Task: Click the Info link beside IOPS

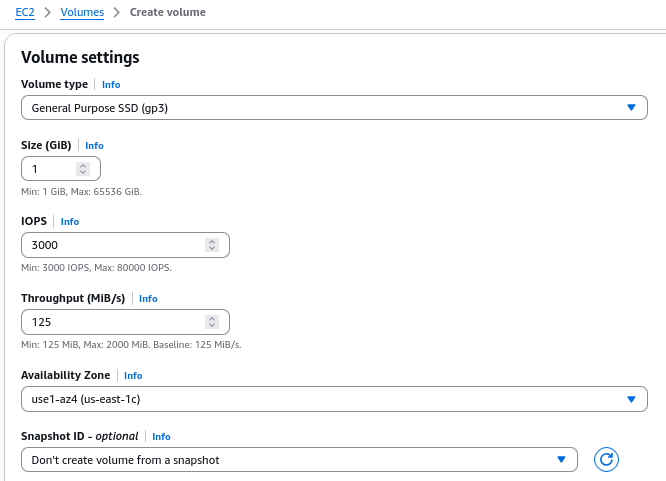Action: (x=70, y=222)
